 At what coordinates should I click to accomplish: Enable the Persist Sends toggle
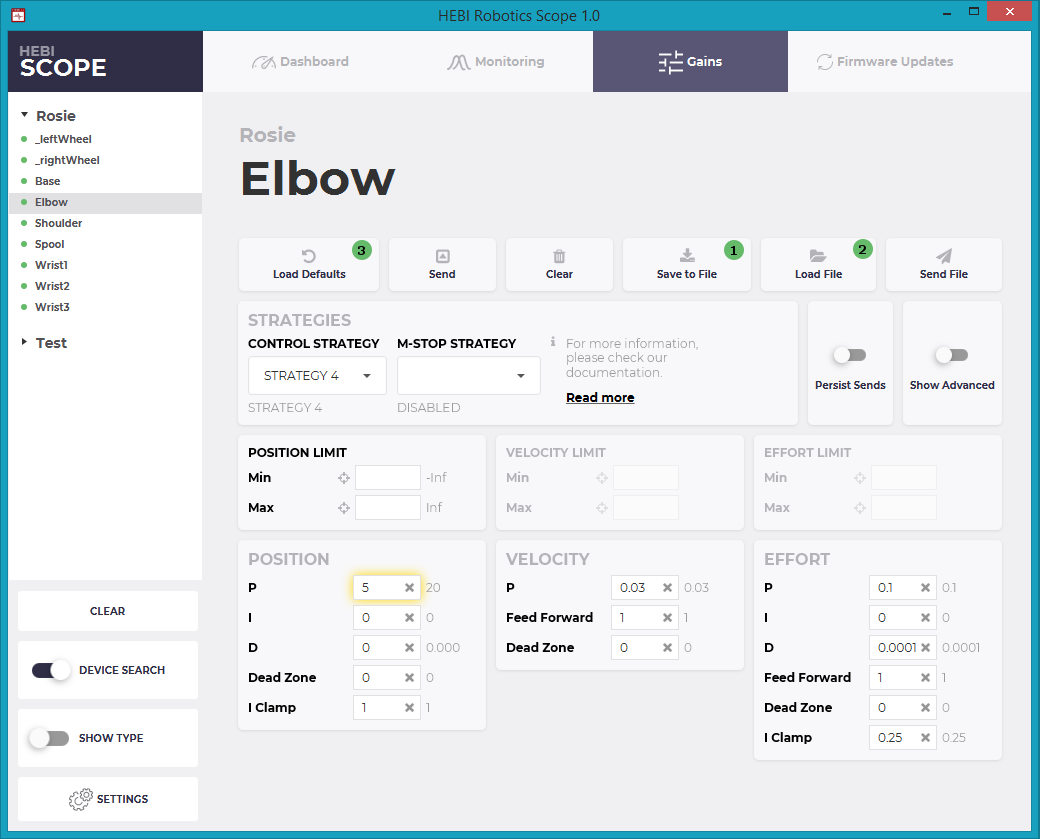[x=850, y=354]
